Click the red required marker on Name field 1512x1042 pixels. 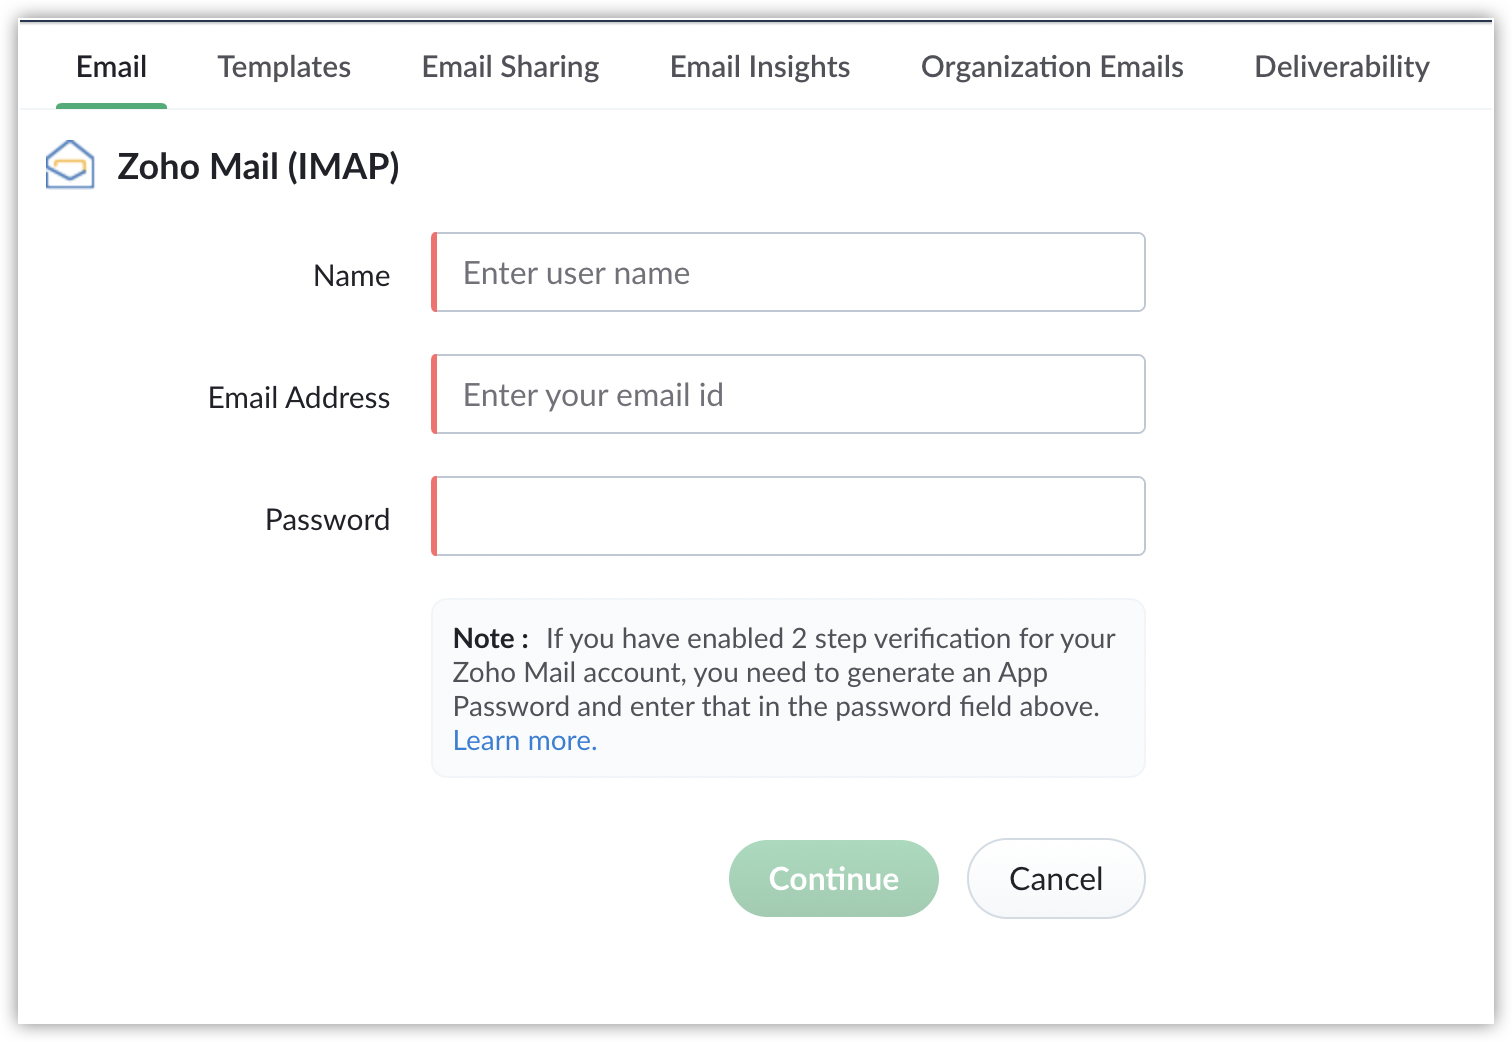434,272
